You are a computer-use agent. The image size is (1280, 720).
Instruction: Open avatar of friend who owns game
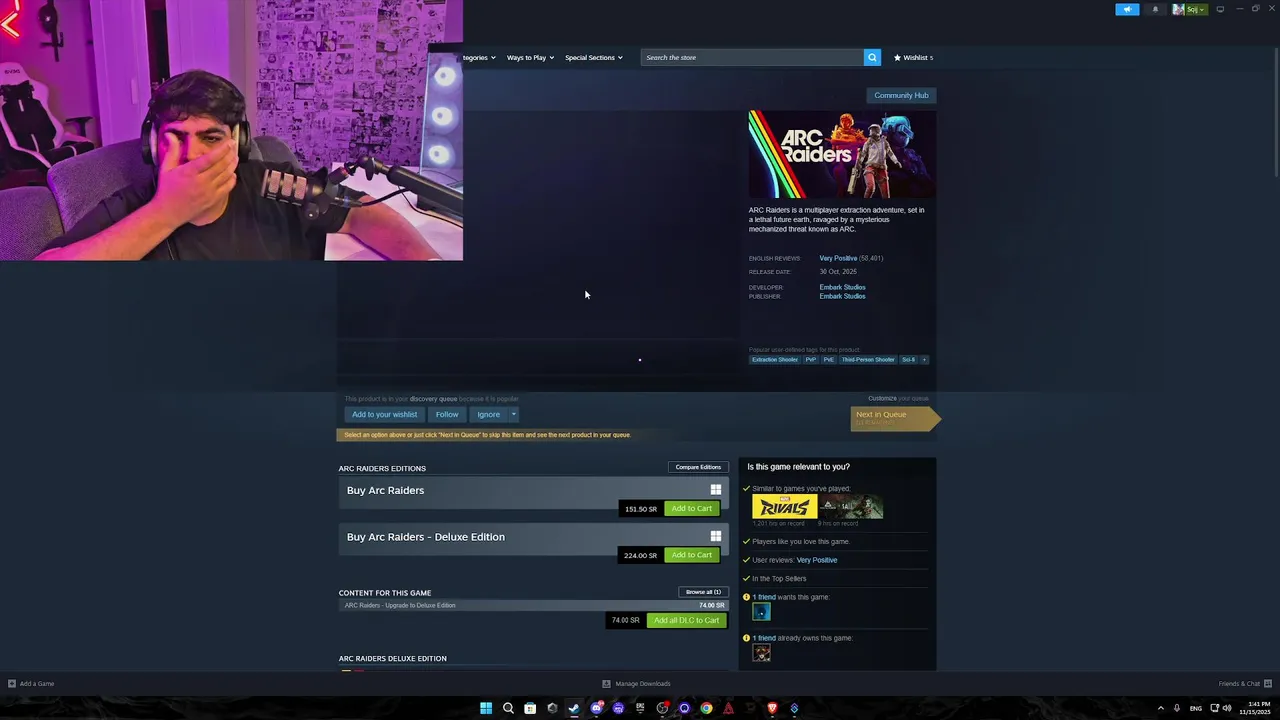click(762, 653)
